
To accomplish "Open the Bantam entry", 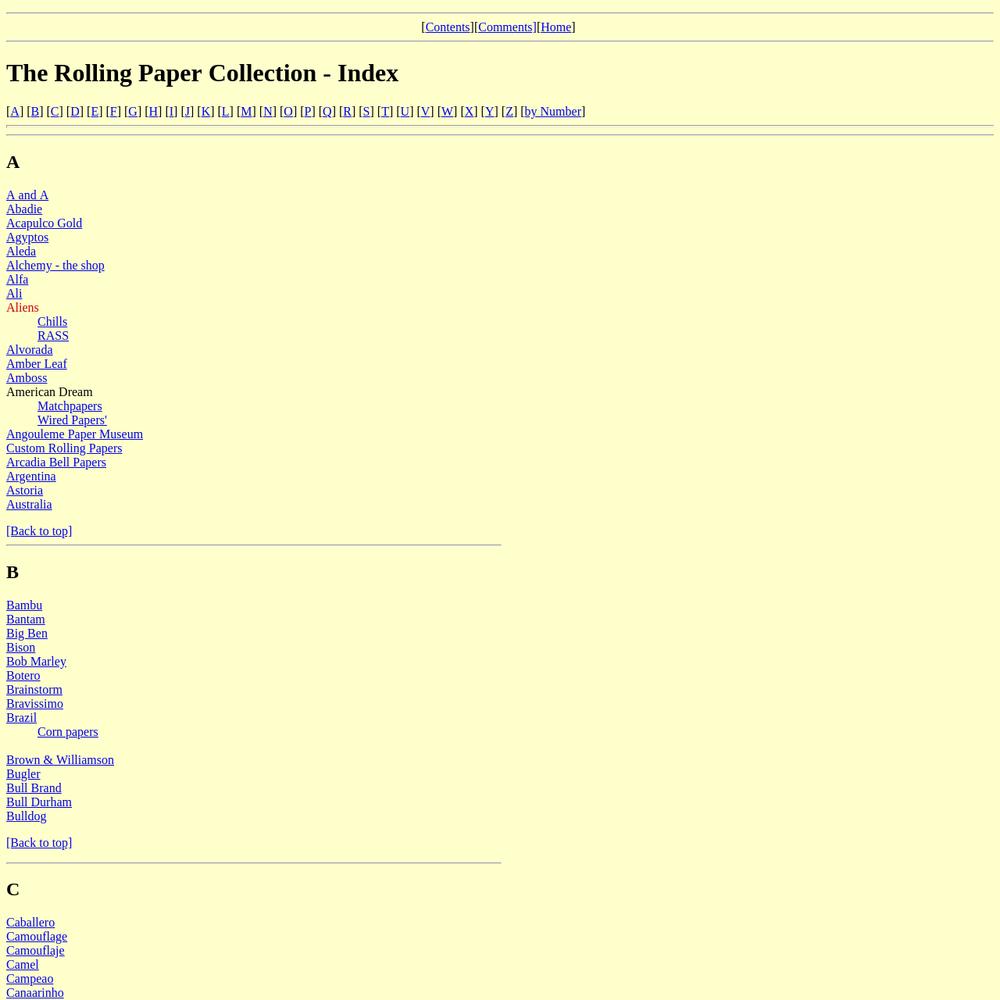I will (26, 619).
